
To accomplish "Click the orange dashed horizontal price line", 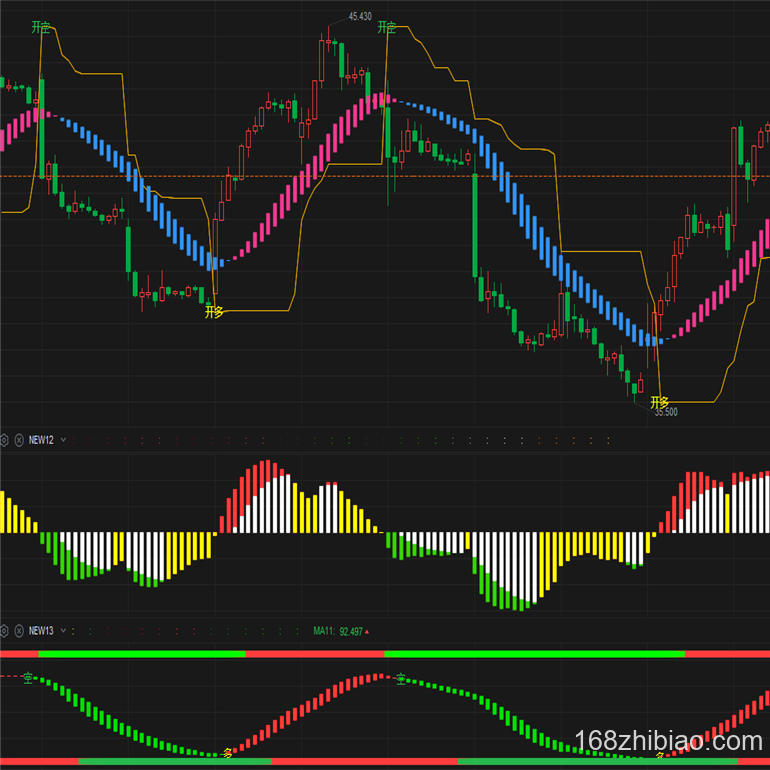I will pyautogui.click(x=300, y=177).
